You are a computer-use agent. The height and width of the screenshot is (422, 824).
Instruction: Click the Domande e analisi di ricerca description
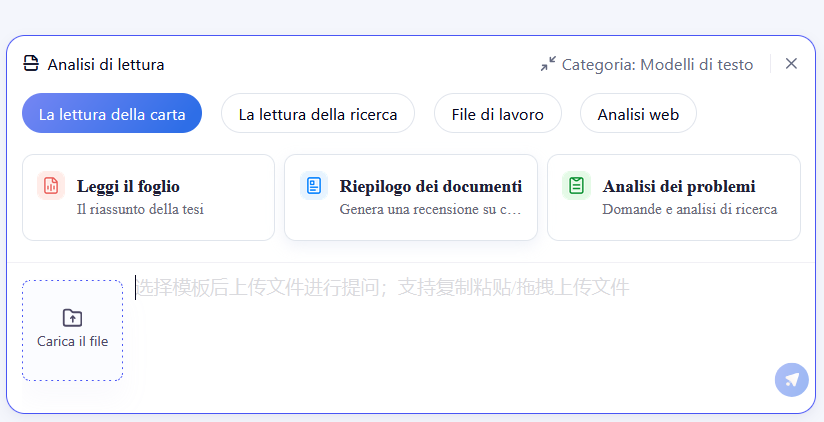pyautogui.click(x=689, y=210)
